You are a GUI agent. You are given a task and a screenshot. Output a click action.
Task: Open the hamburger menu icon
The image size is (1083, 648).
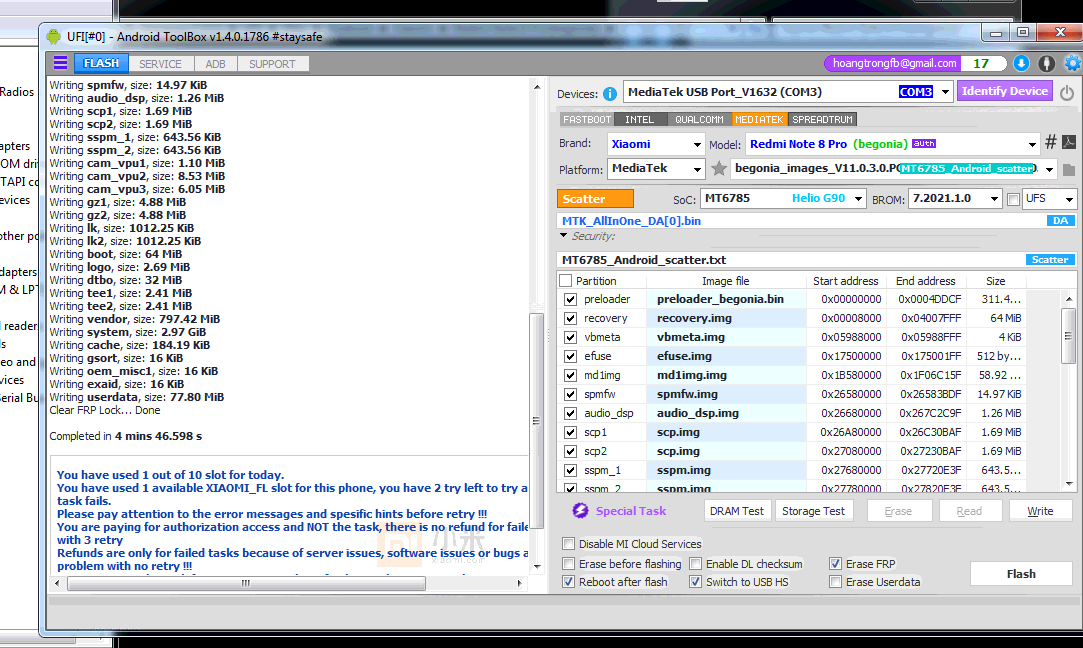click(61, 64)
